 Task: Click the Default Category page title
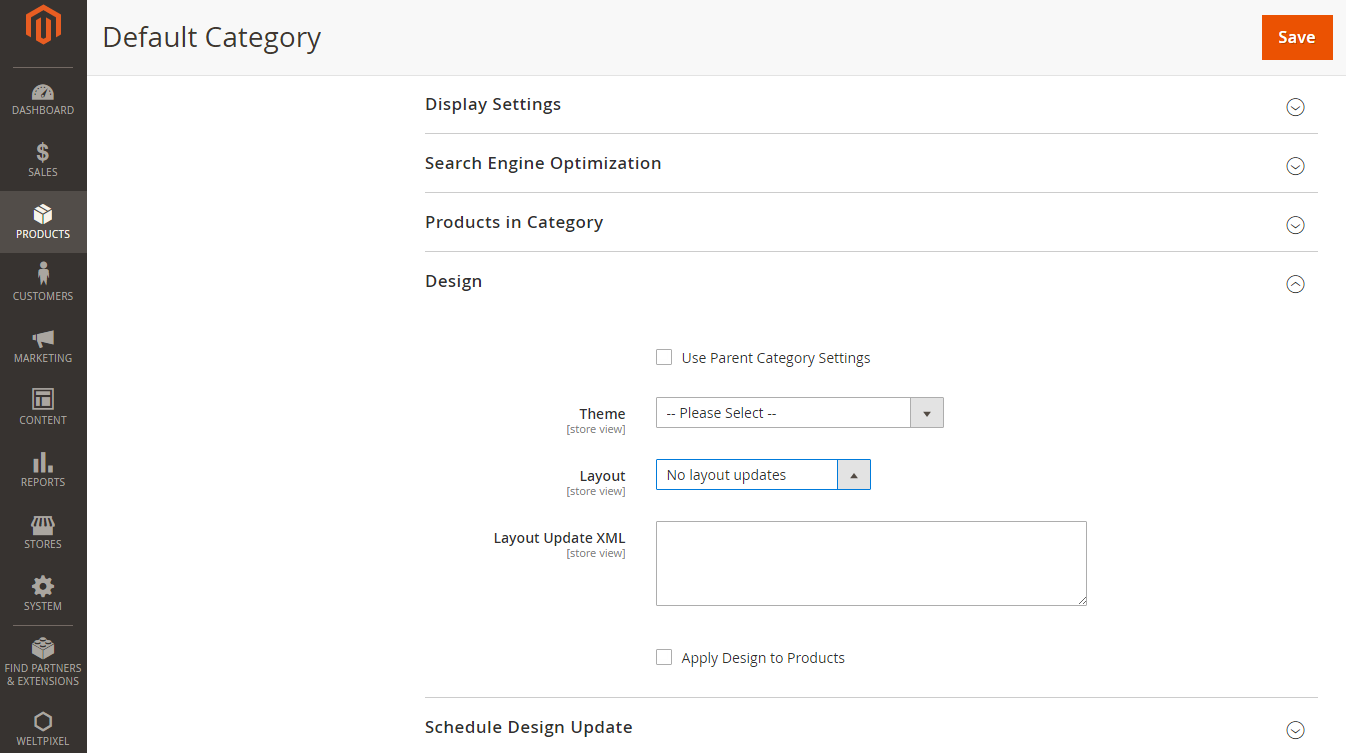coord(212,37)
